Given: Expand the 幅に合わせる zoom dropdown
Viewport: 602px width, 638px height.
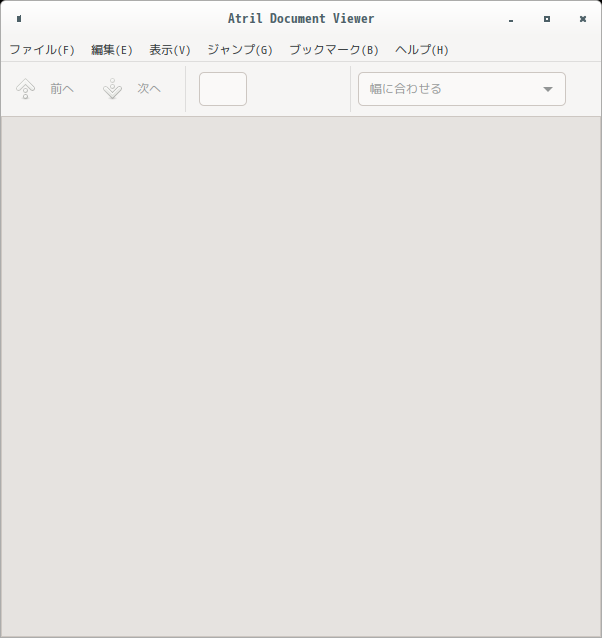Looking at the screenshot, I should (x=462, y=89).
